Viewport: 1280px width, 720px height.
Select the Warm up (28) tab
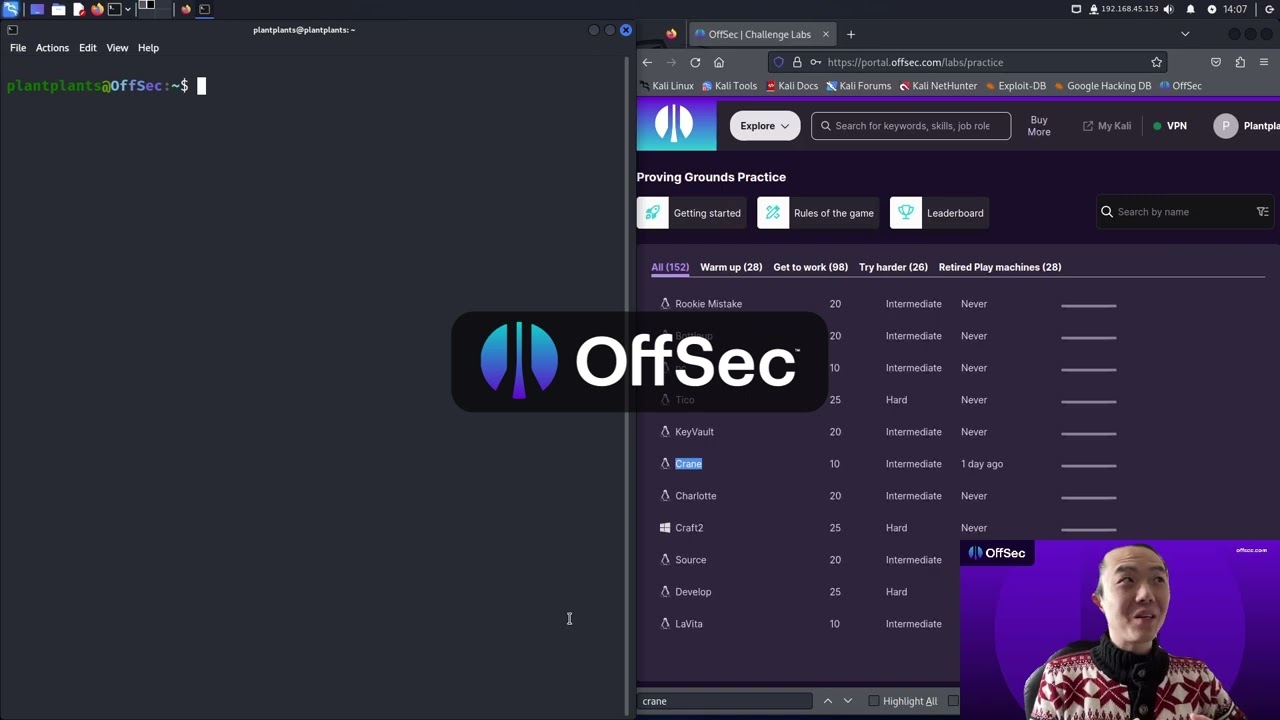[731, 267]
